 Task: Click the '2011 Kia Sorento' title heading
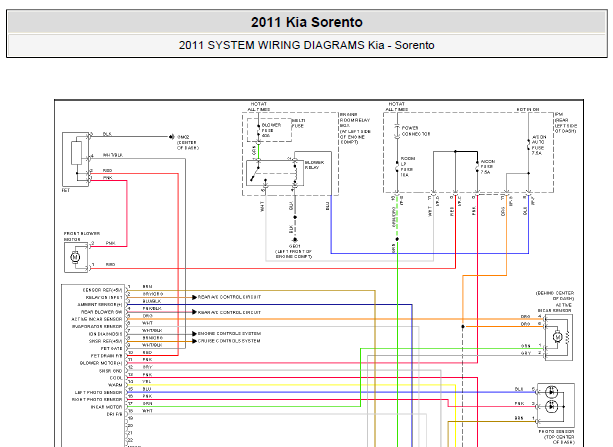click(x=307, y=22)
